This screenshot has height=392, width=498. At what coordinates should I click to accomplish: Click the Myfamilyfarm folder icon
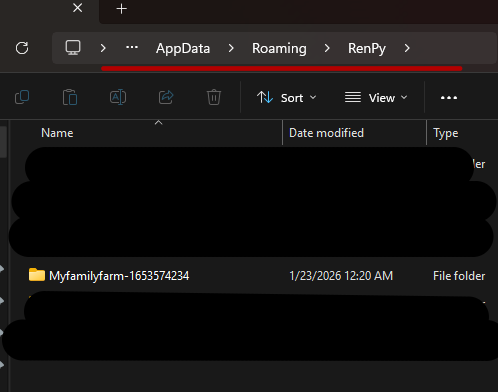(x=37, y=275)
